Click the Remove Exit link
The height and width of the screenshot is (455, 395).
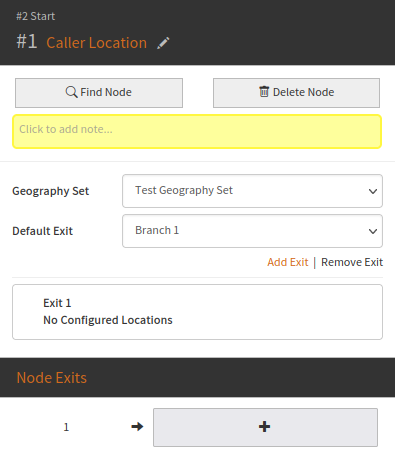352,262
